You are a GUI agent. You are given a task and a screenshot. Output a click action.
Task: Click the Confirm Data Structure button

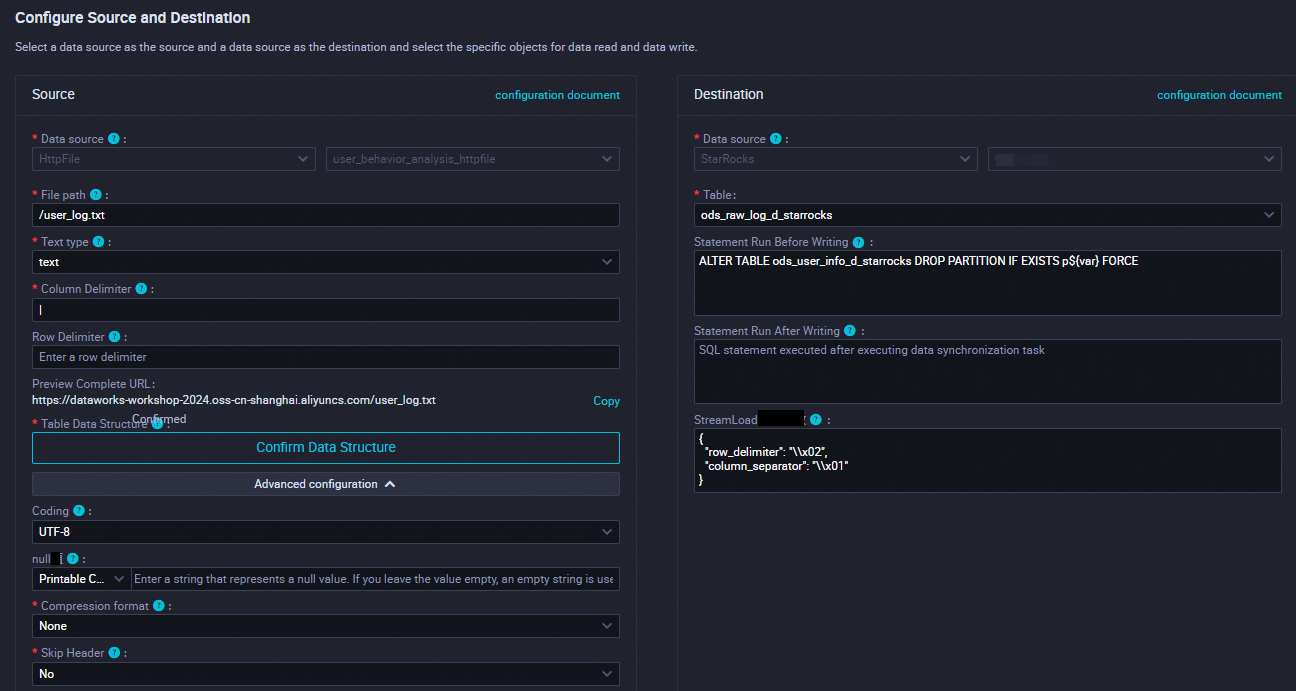point(325,447)
